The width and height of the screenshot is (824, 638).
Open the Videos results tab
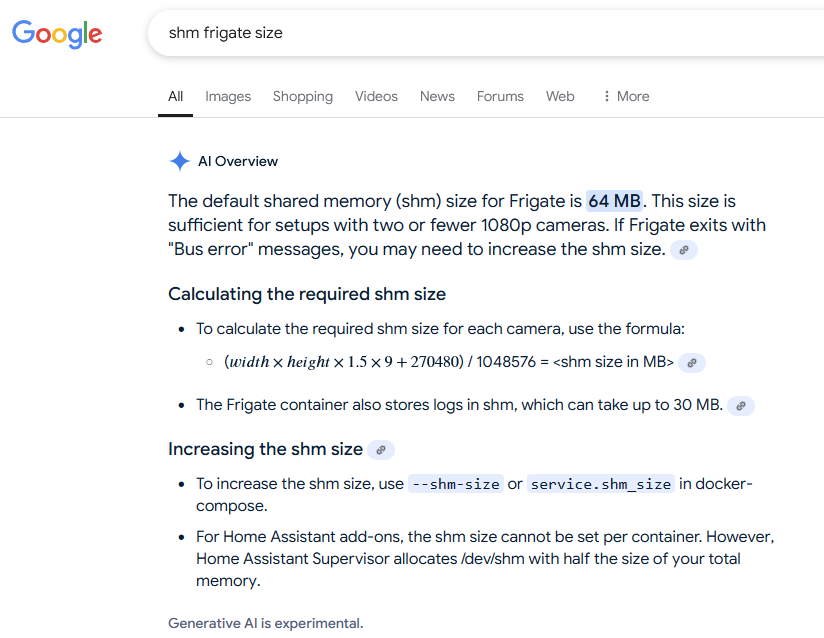376,96
